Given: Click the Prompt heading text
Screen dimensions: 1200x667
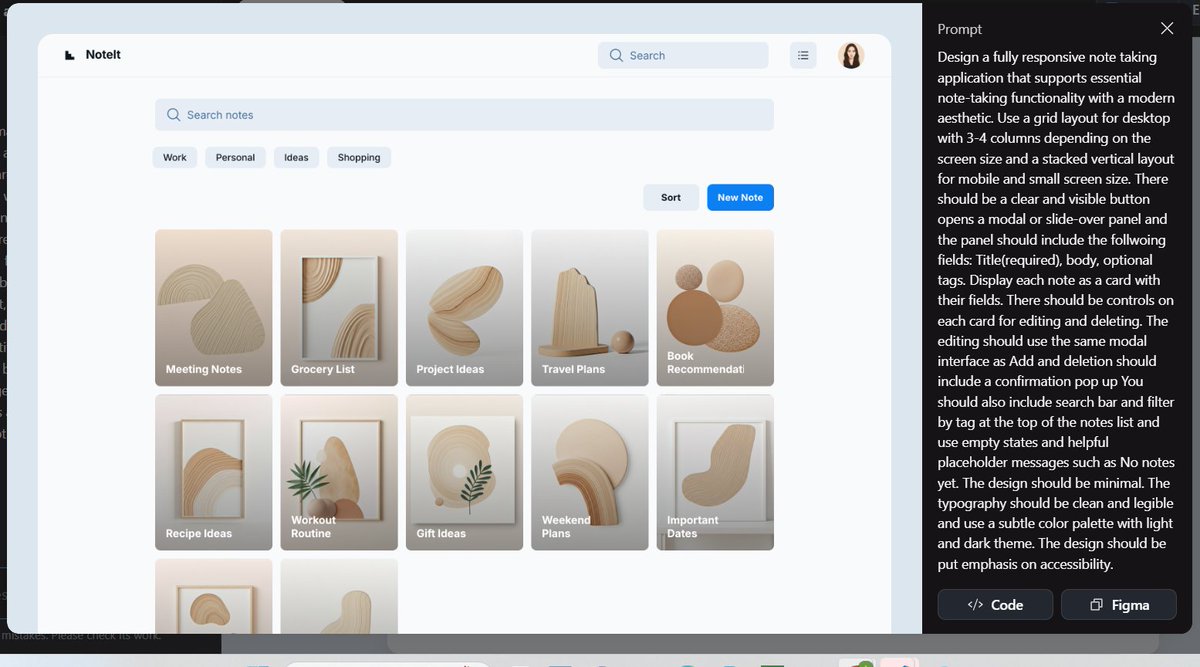Looking at the screenshot, I should coord(960,29).
